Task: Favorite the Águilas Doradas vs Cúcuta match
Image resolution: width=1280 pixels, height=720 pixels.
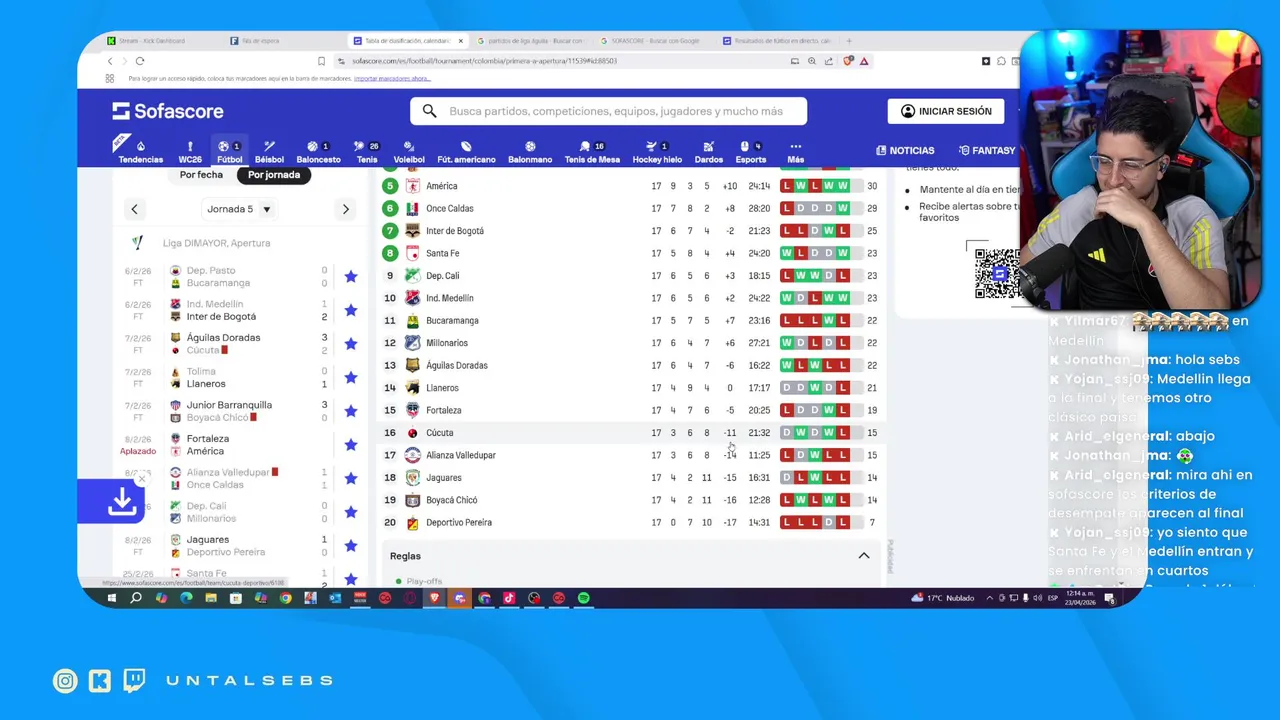Action: coord(350,344)
